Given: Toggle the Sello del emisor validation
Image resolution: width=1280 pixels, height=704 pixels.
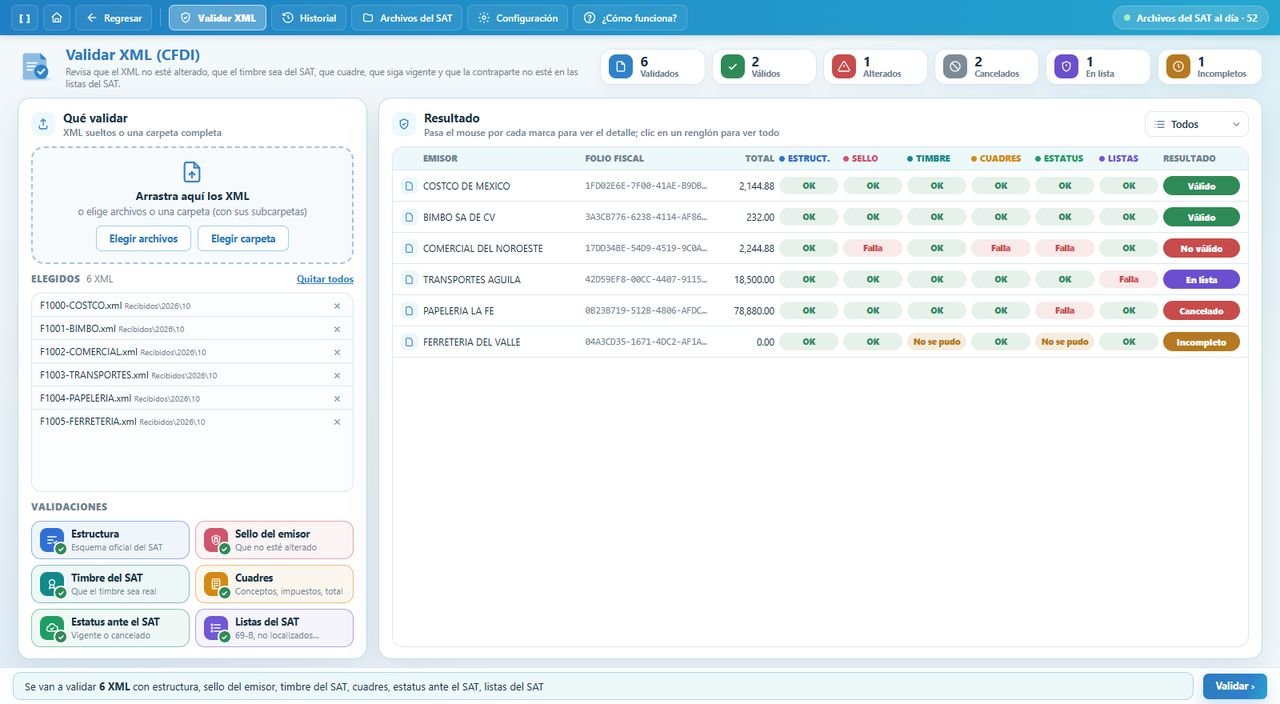Looking at the screenshot, I should (x=274, y=540).
